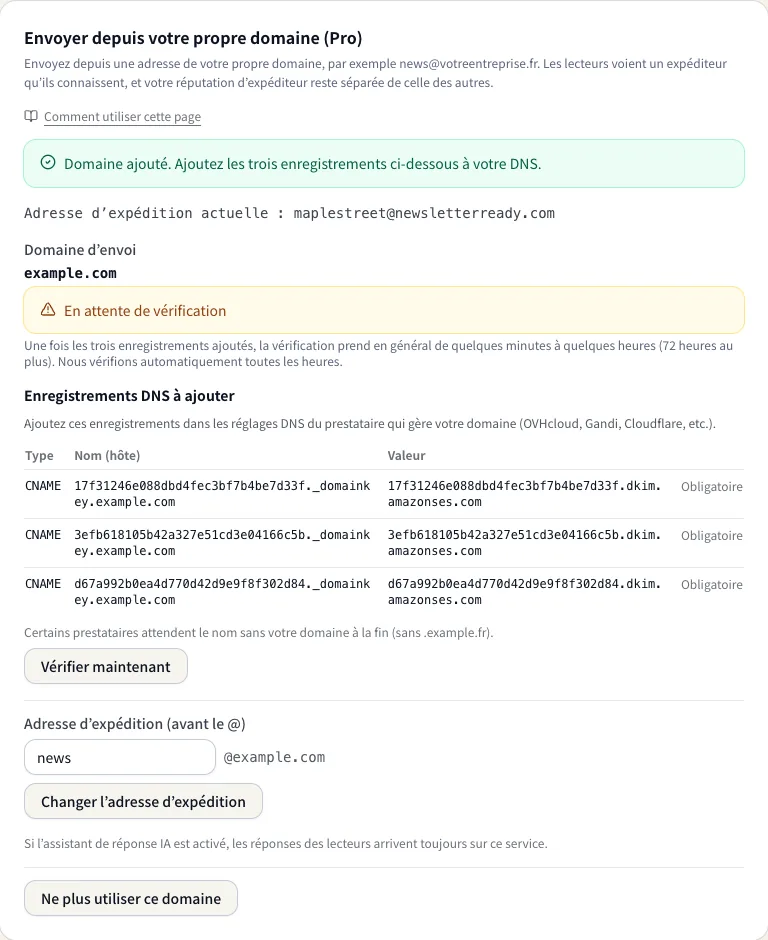Click the 'Nom (hôte)' column header
Screen dimensions: 768x940
[x=107, y=456]
